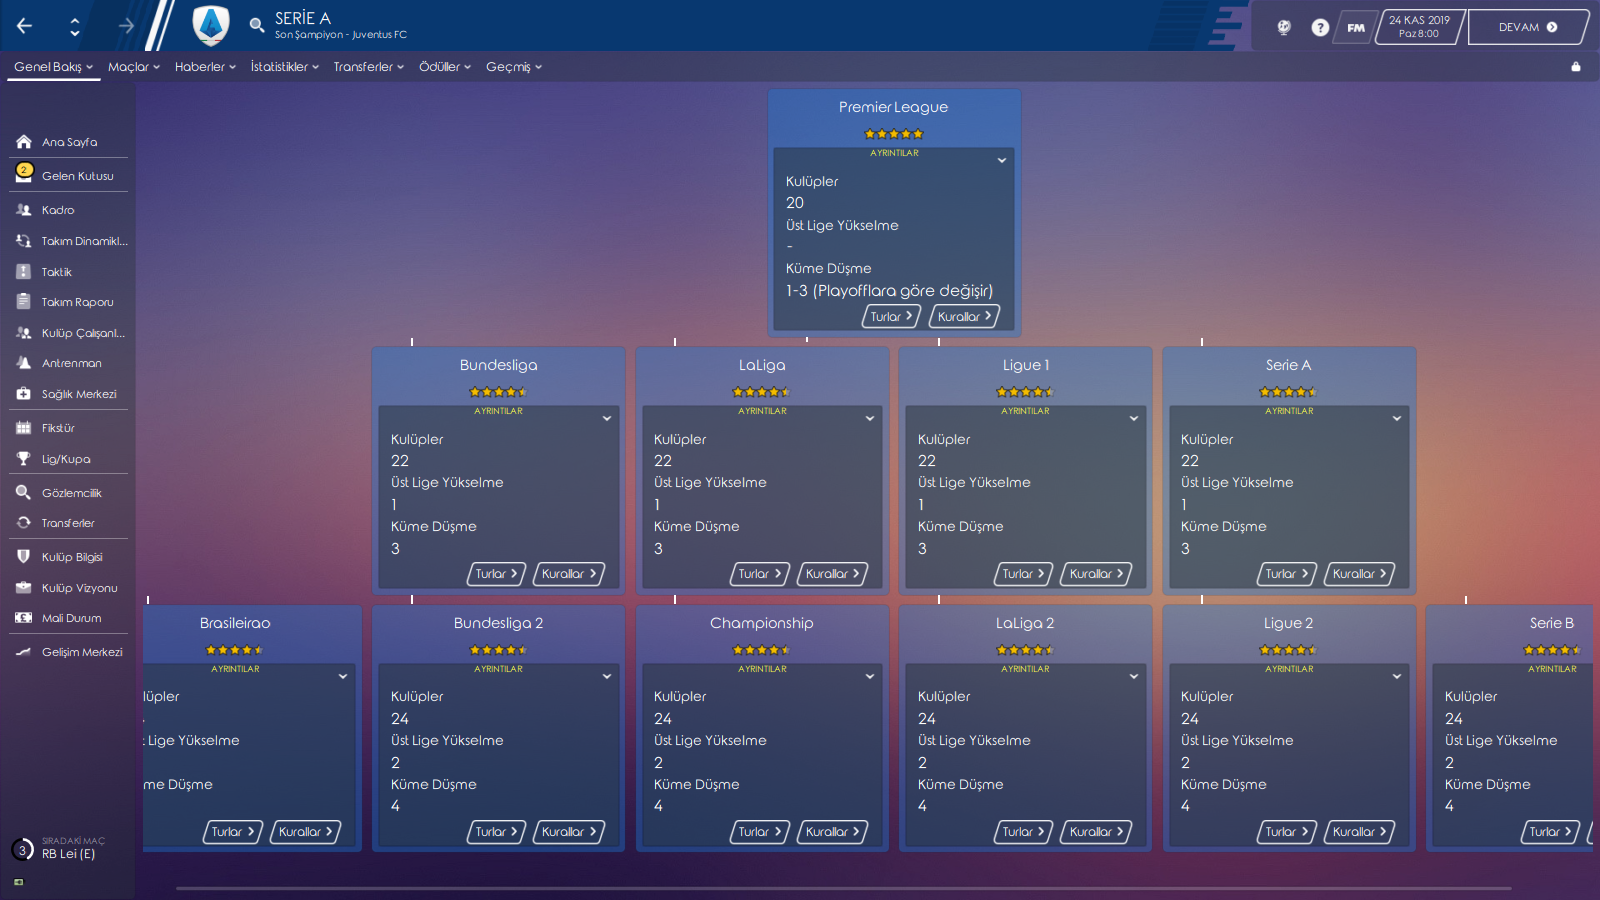The width and height of the screenshot is (1600, 900).
Task: Open the search magnifier icon
Action: click(257, 25)
